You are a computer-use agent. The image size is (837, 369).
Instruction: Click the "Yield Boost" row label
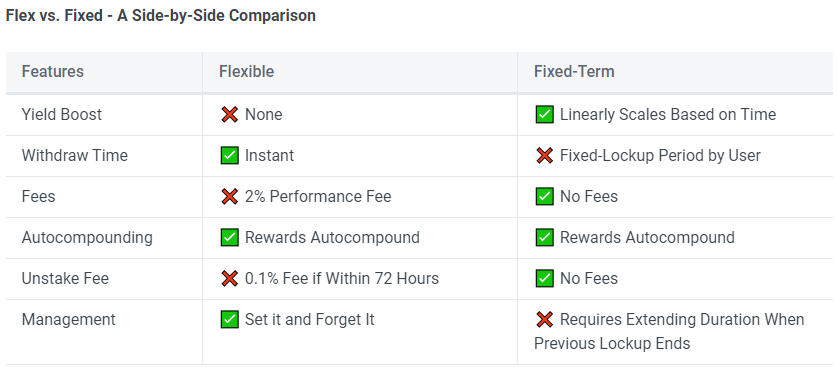(x=61, y=114)
